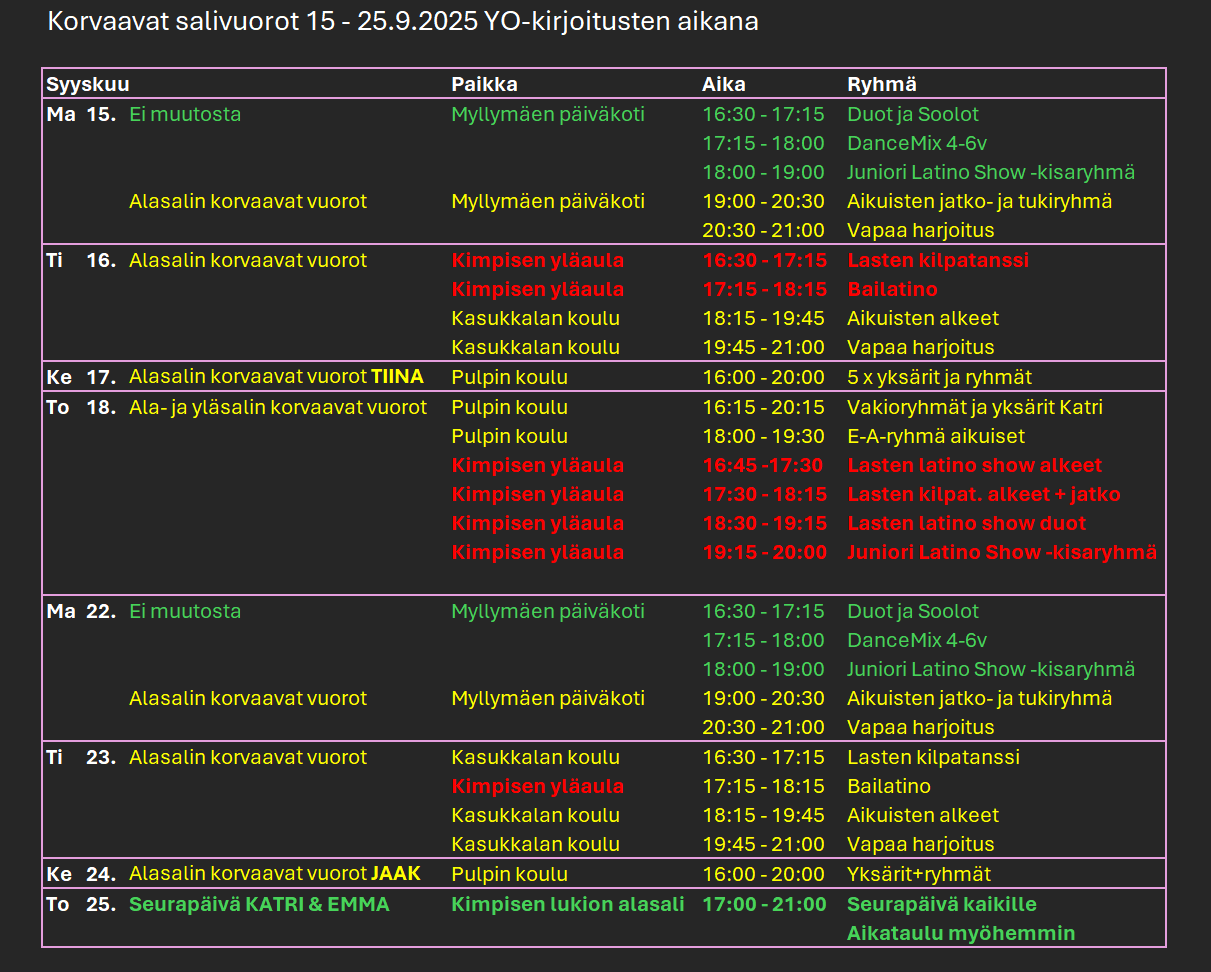Click the red 'Lasten latino show duot'
This screenshot has height=972, width=1211.
967,523
